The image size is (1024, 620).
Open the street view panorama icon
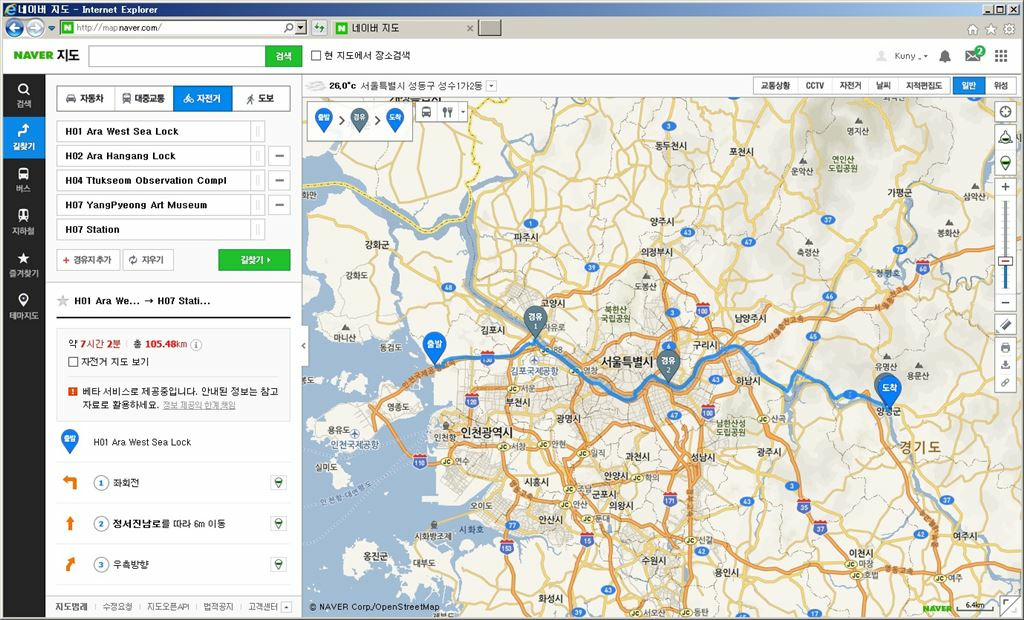point(1006,137)
